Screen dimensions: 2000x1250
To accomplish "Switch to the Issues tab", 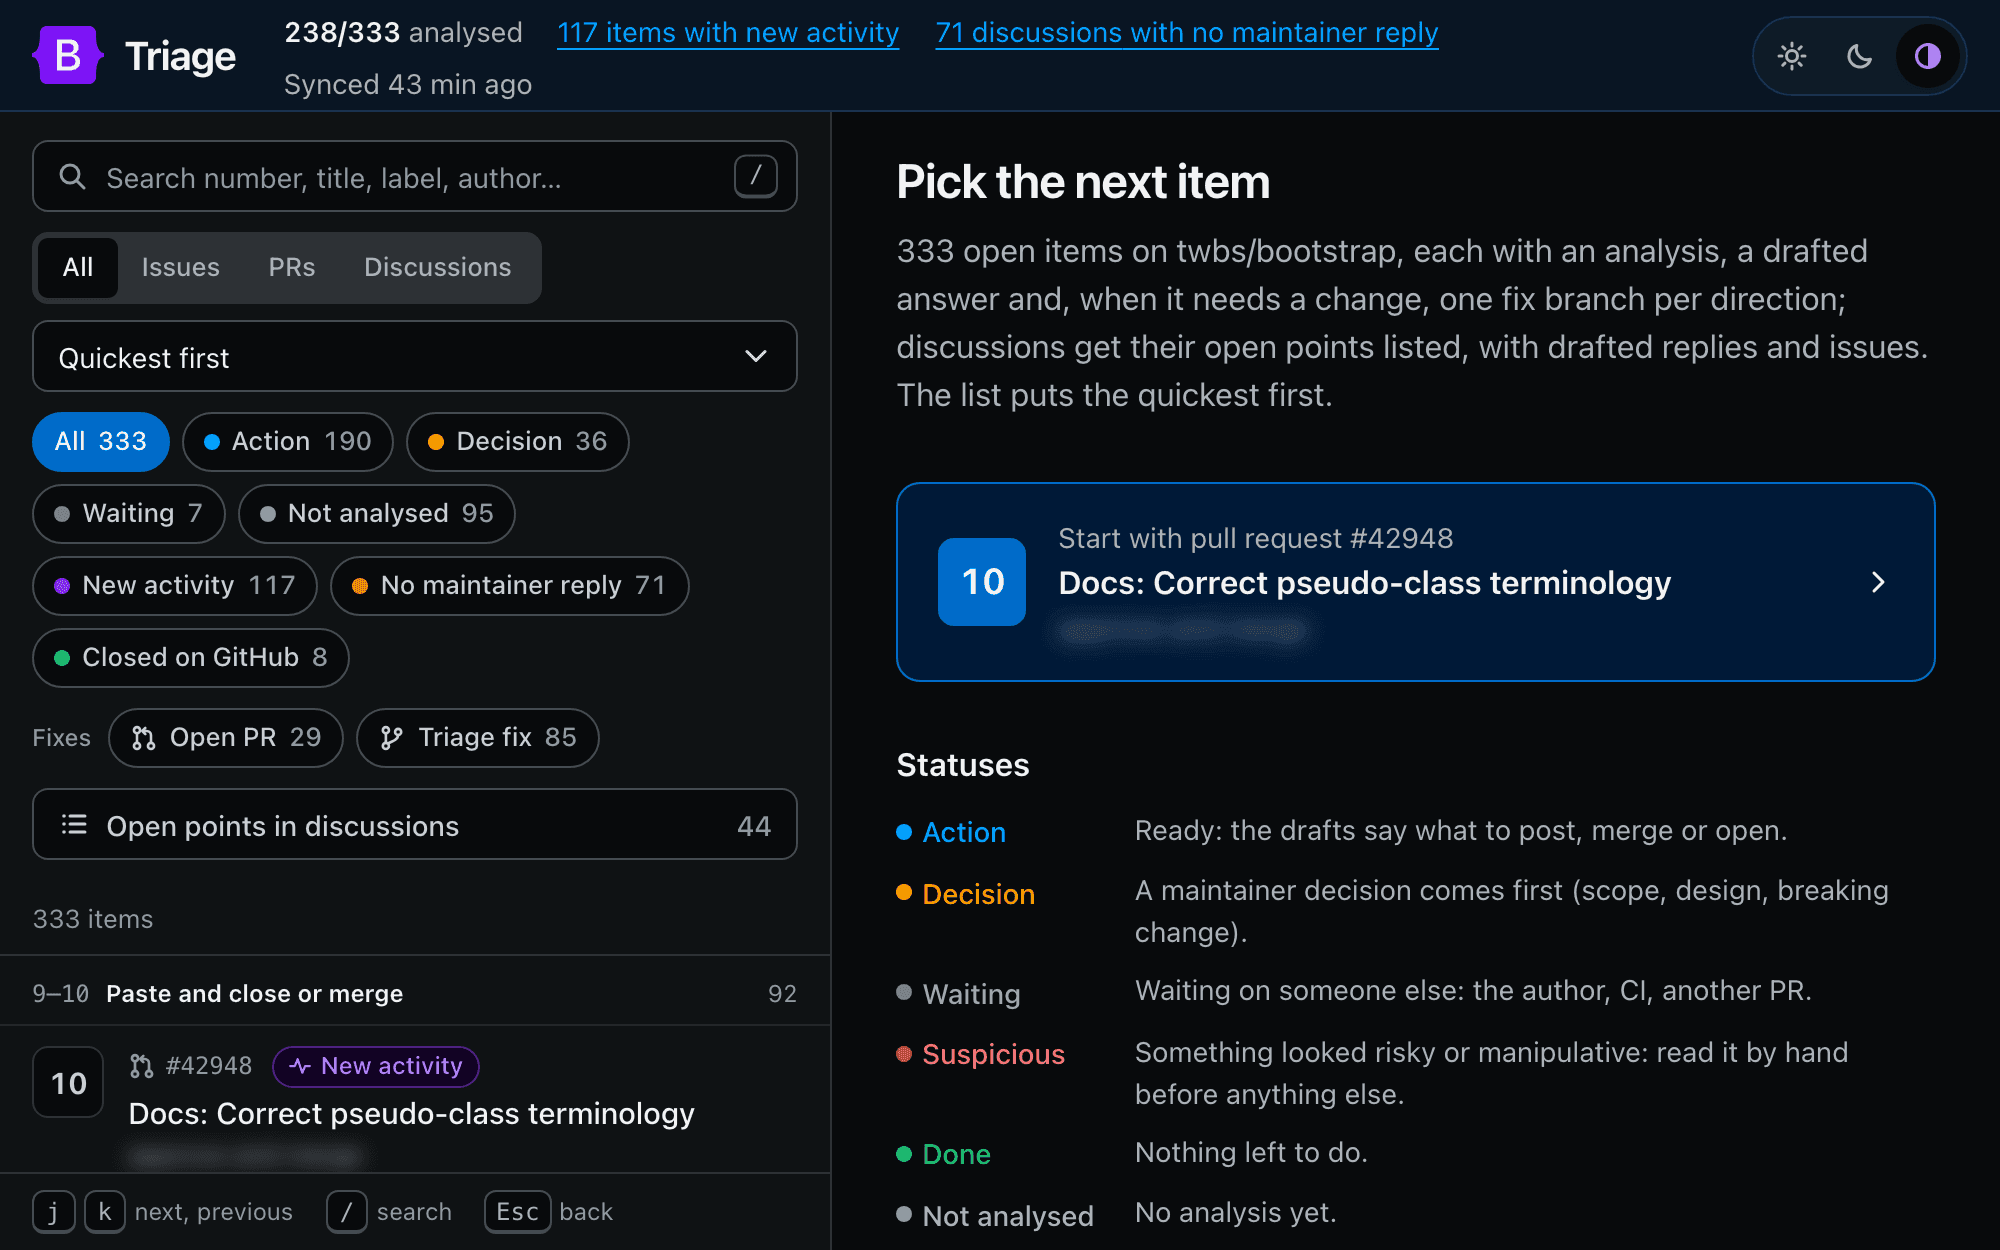I will pos(181,267).
